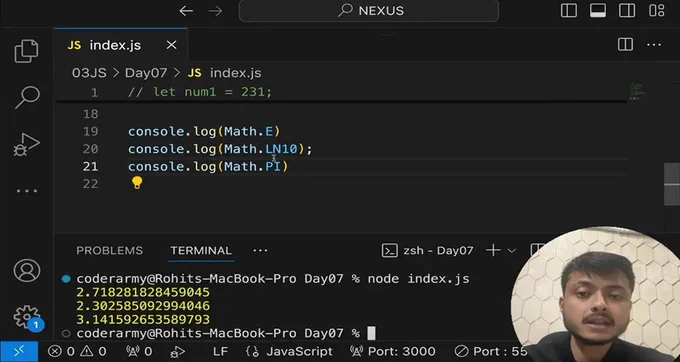Image resolution: width=680 pixels, height=362 pixels.
Task: Click the terminal prompt cursor line
Action: tap(226, 333)
